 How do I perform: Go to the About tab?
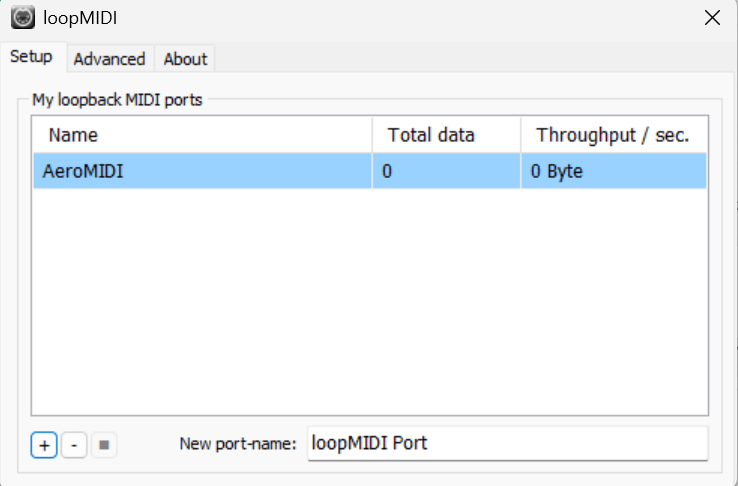click(185, 59)
